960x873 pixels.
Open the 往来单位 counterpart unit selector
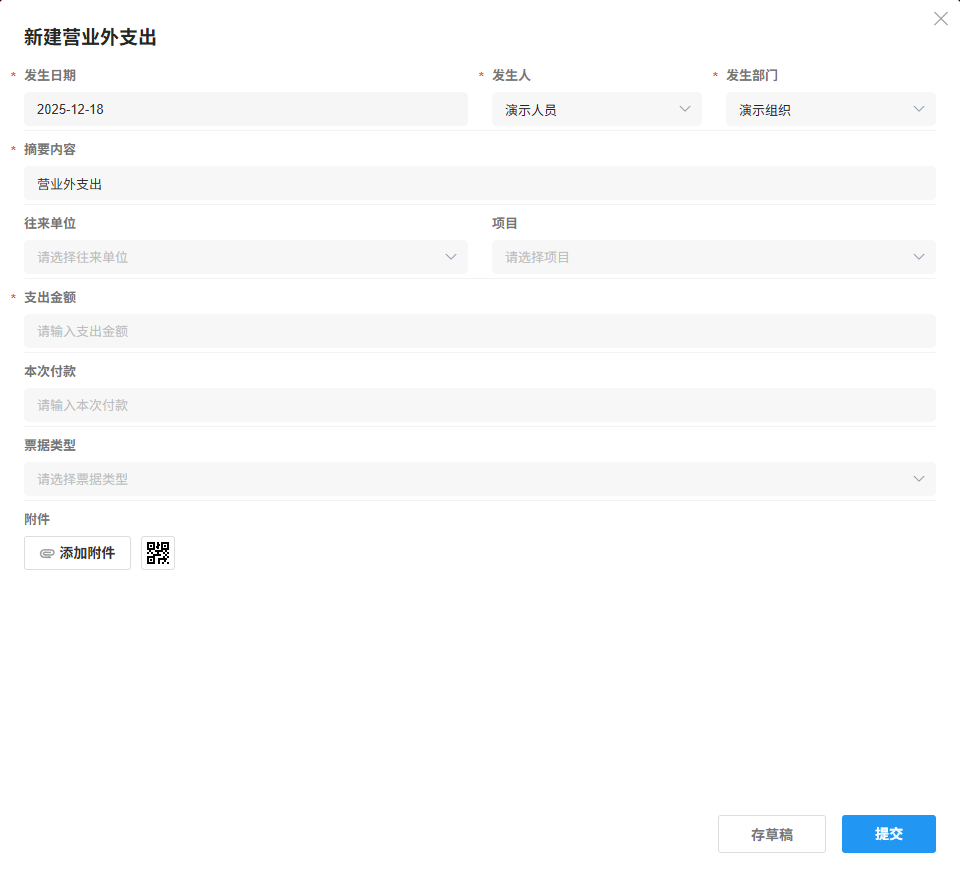(x=240, y=256)
